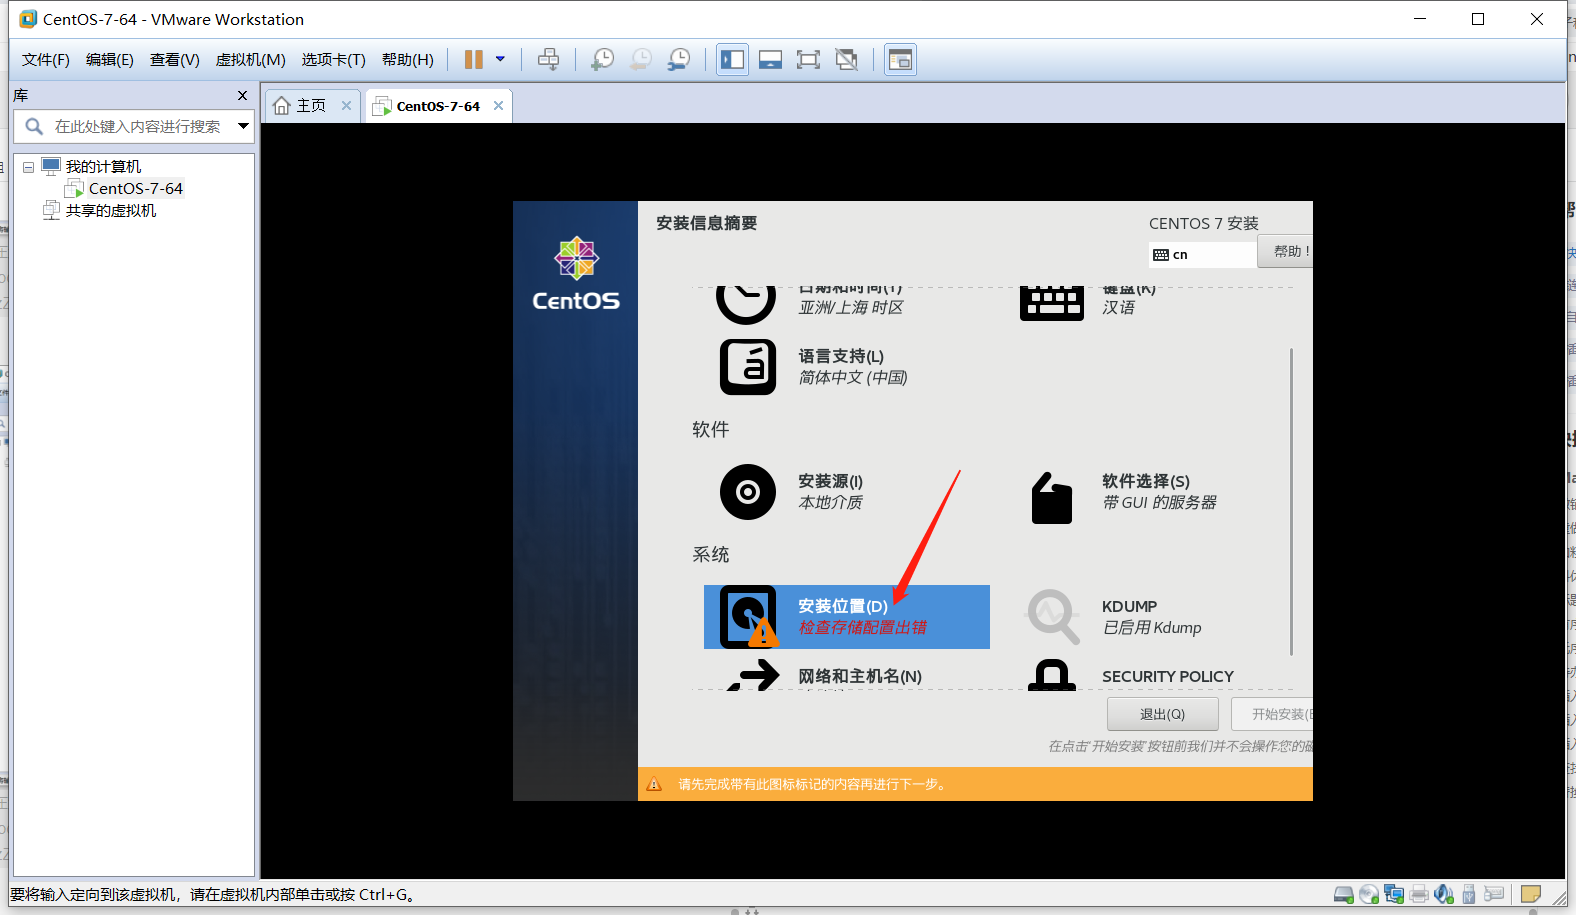
Task: Click the 带 GUI 的服务器 text
Action: [x=1159, y=503]
